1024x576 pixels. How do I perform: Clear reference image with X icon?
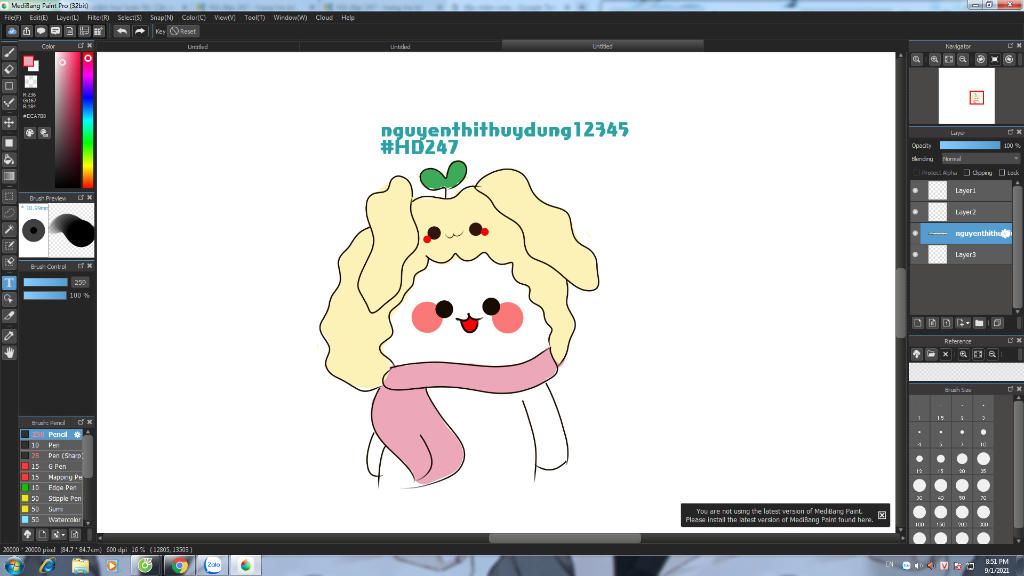pyautogui.click(x=946, y=355)
